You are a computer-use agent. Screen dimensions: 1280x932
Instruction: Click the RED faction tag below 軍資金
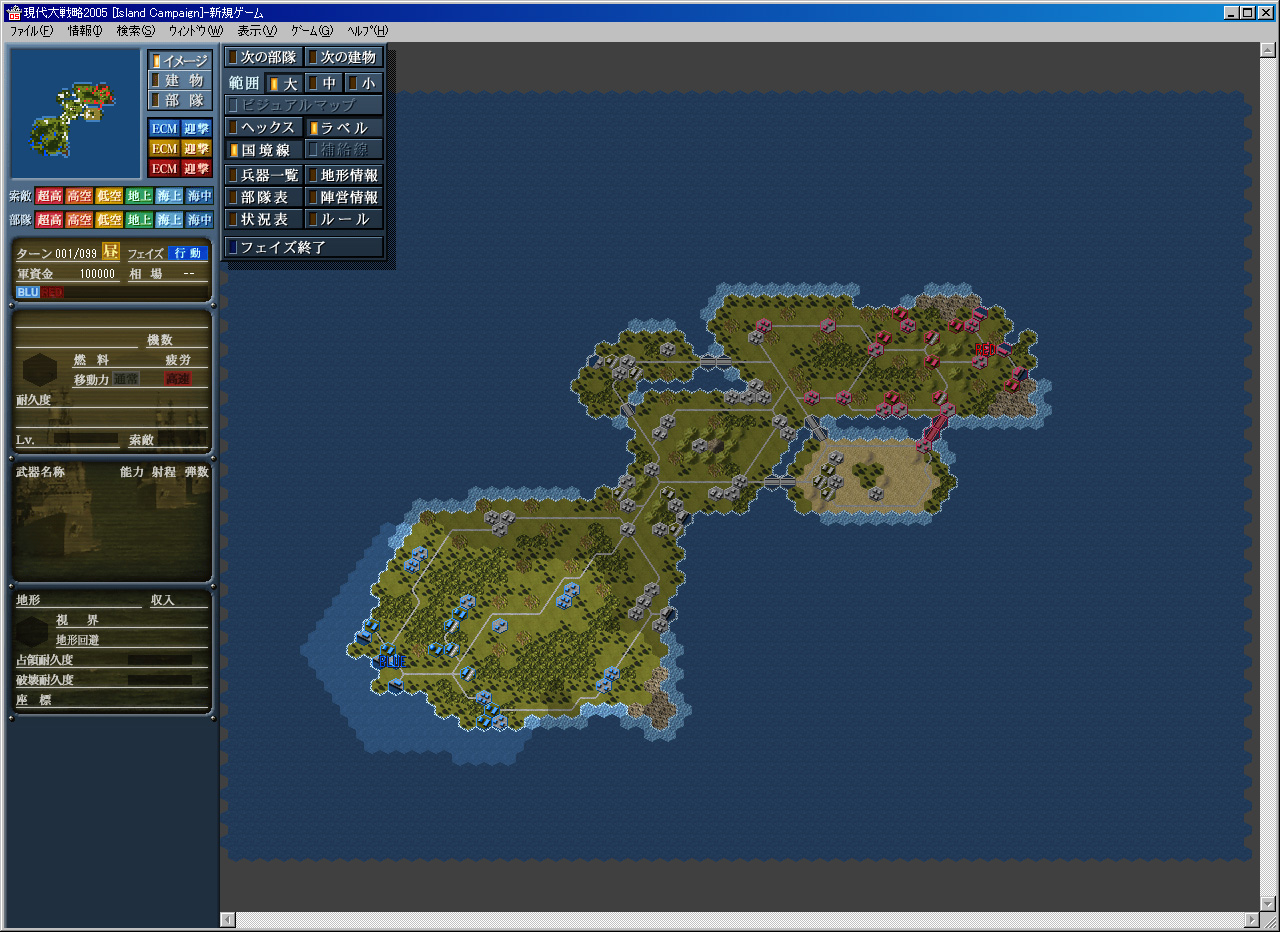pyautogui.click(x=52, y=292)
